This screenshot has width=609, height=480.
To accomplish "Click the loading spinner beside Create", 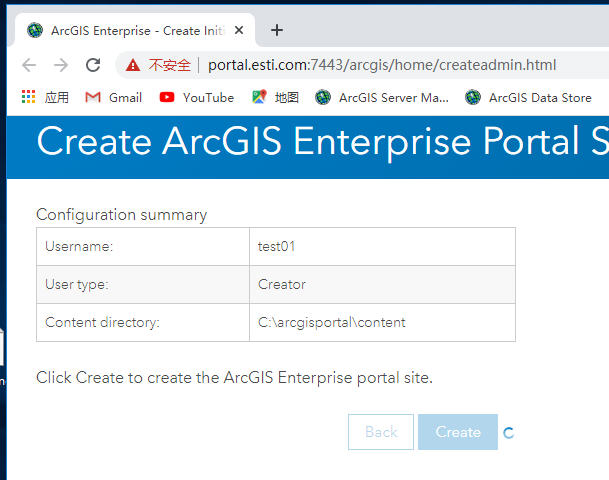I will click(508, 433).
